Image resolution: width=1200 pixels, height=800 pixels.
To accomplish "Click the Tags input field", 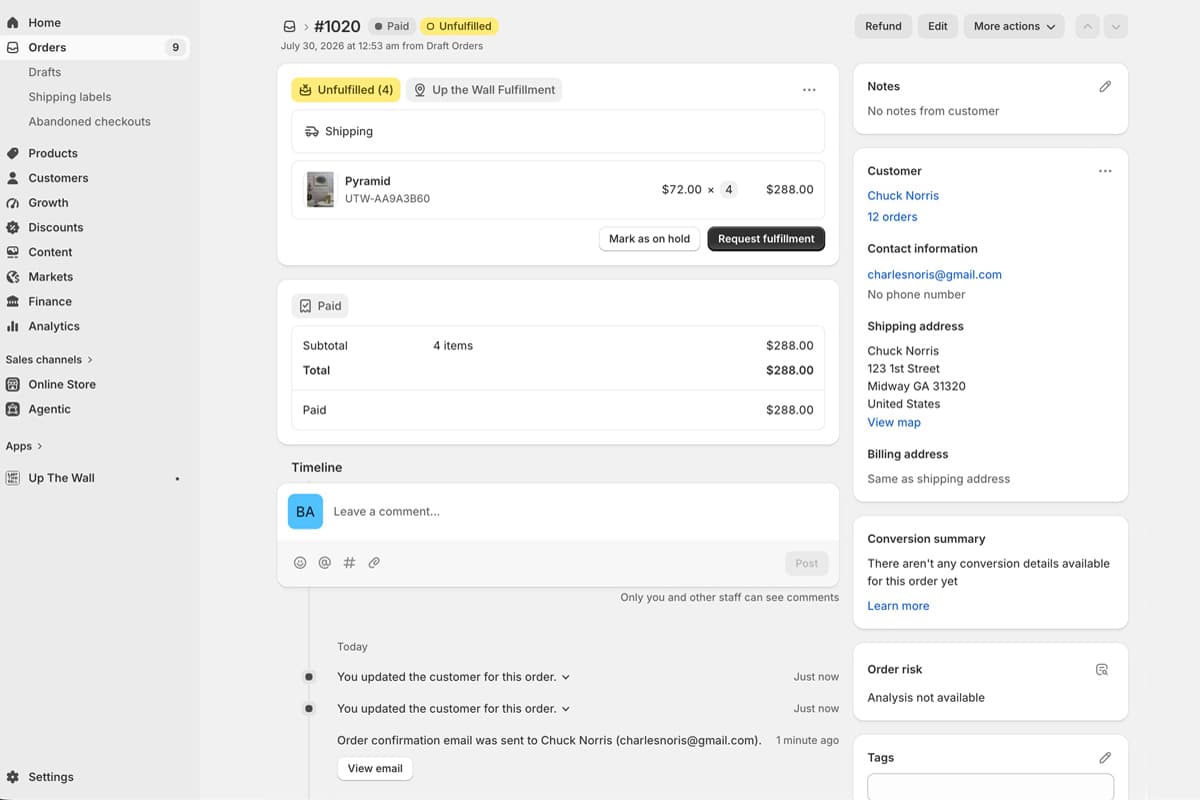I will [x=990, y=787].
